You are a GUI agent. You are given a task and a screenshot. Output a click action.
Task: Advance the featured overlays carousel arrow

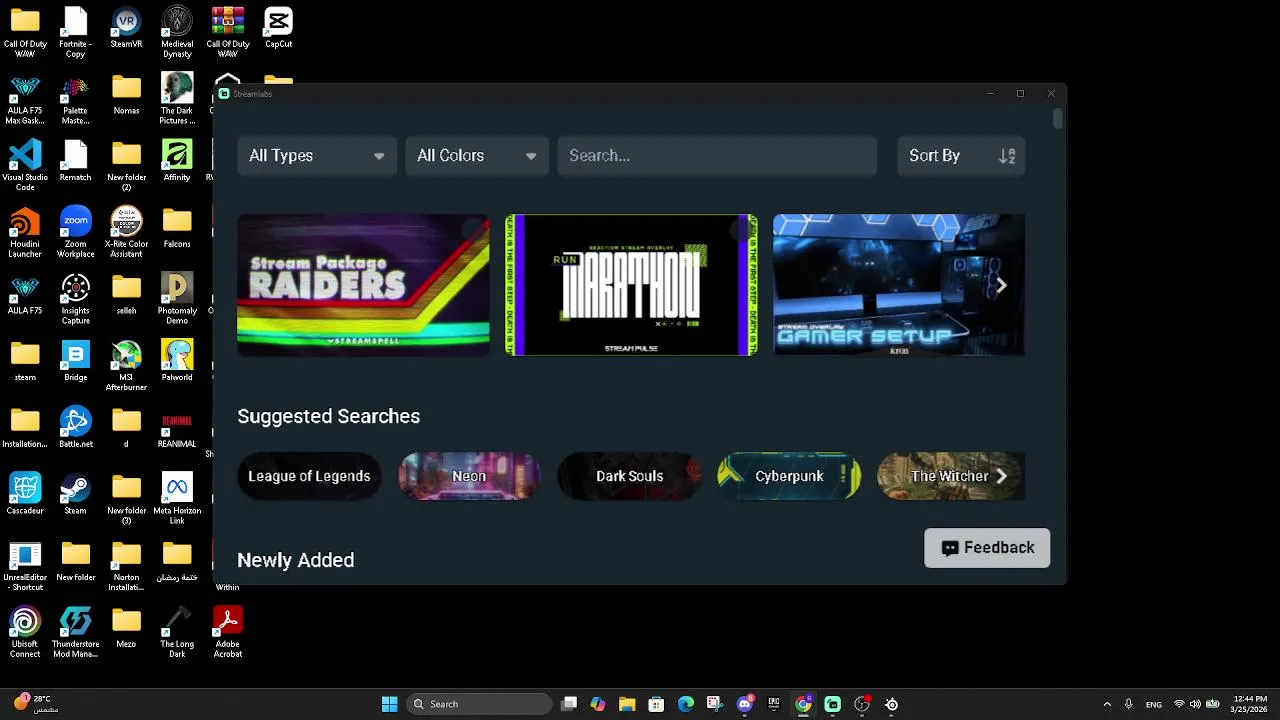pyautogui.click(x=1001, y=286)
